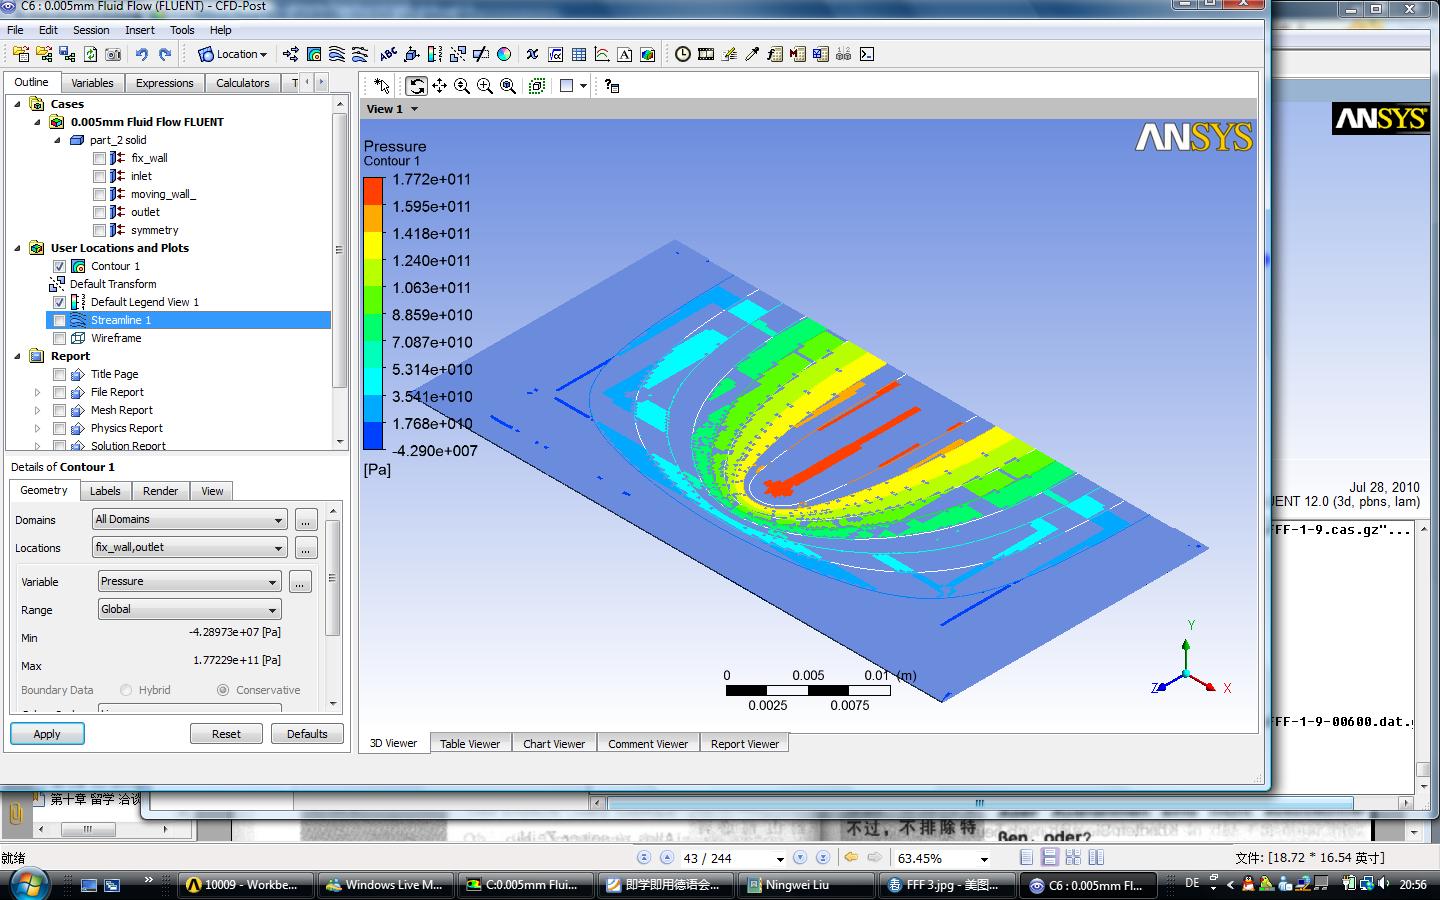Image resolution: width=1440 pixels, height=900 pixels.
Task: Insert a Chart from toolbar
Action: click(x=602, y=54)
